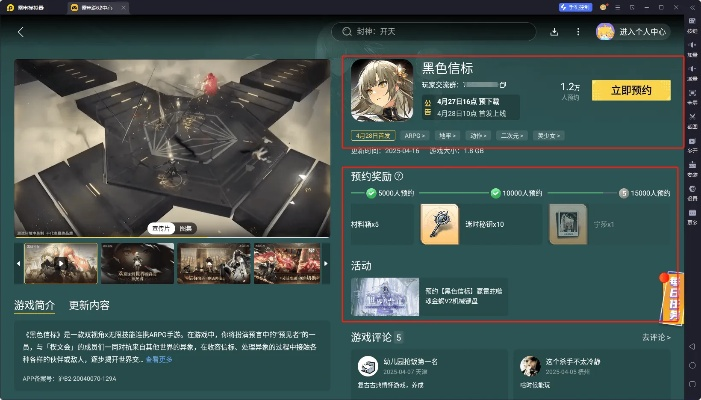Click the game icon of 黑色信标
The width and height of the screenshot is (701, 400).
(x=382, y=90)
